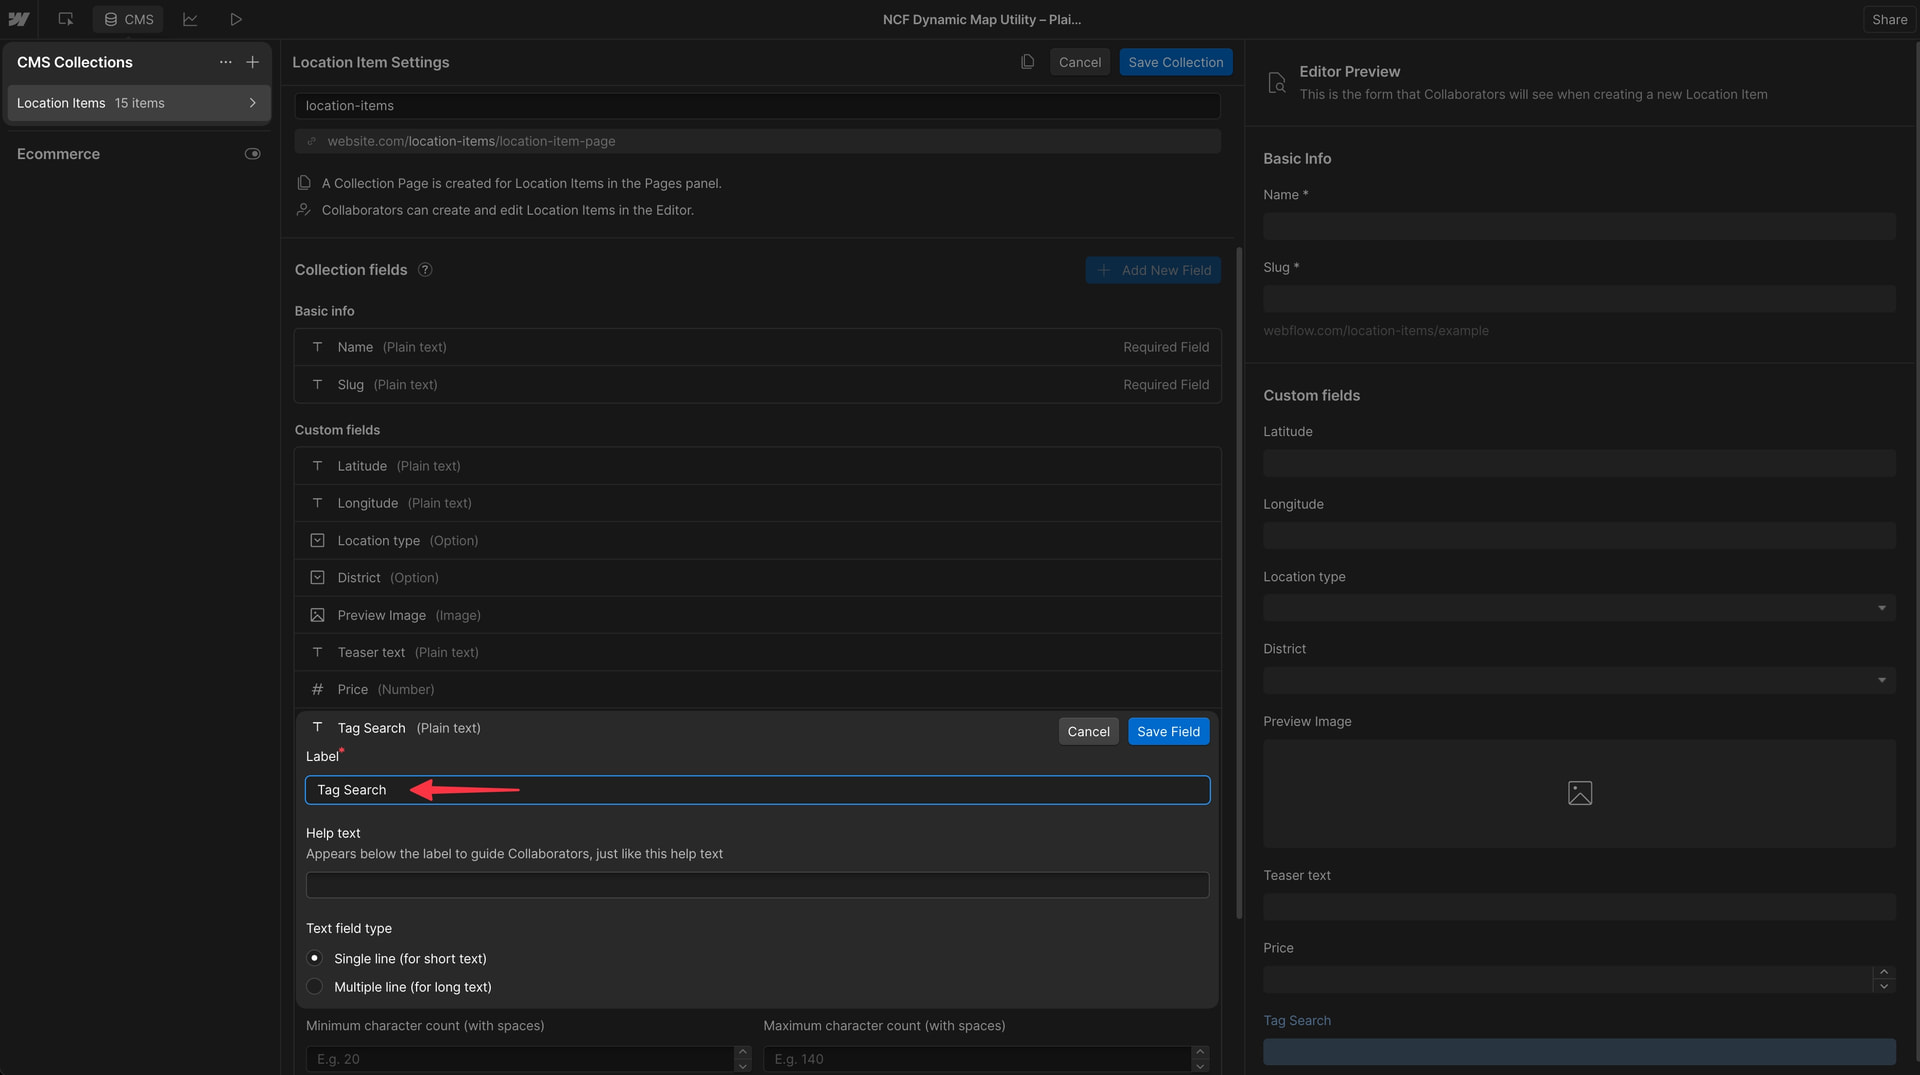Viewport: 1920px width, 1075px height.
Task: Focus the Help text input box
Action: [x=757, y=885]
